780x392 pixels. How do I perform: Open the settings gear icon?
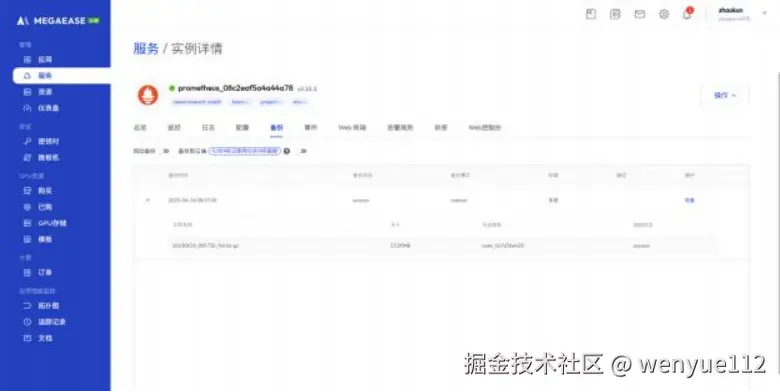point(664,14)
